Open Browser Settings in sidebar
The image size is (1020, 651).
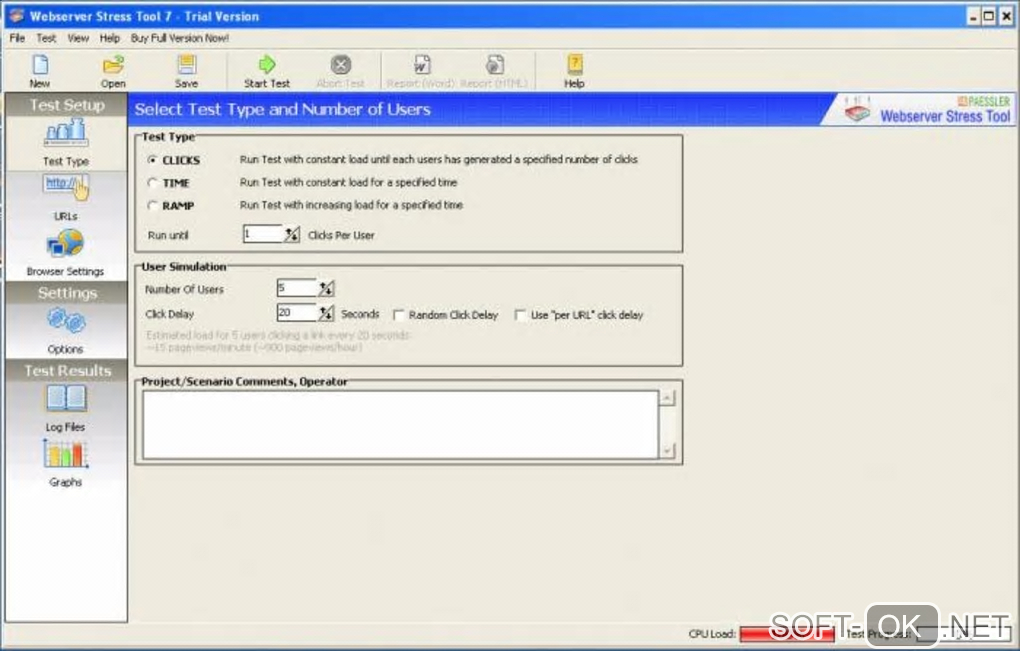tap(66, 253)
